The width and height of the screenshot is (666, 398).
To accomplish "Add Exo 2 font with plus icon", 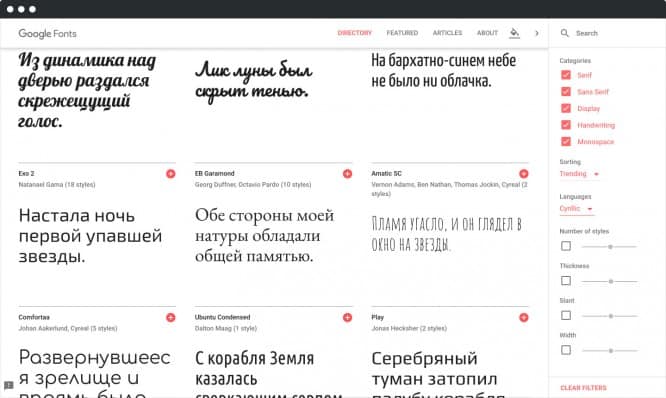I will click(x=171, y=174).
